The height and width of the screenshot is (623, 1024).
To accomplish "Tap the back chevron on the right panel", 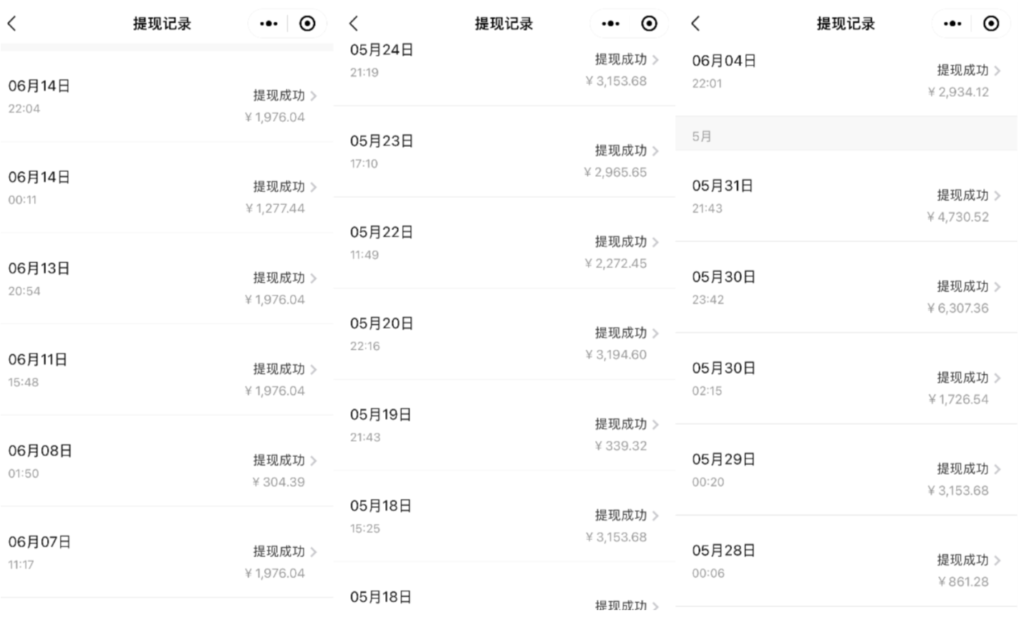I will coord(697,23).
